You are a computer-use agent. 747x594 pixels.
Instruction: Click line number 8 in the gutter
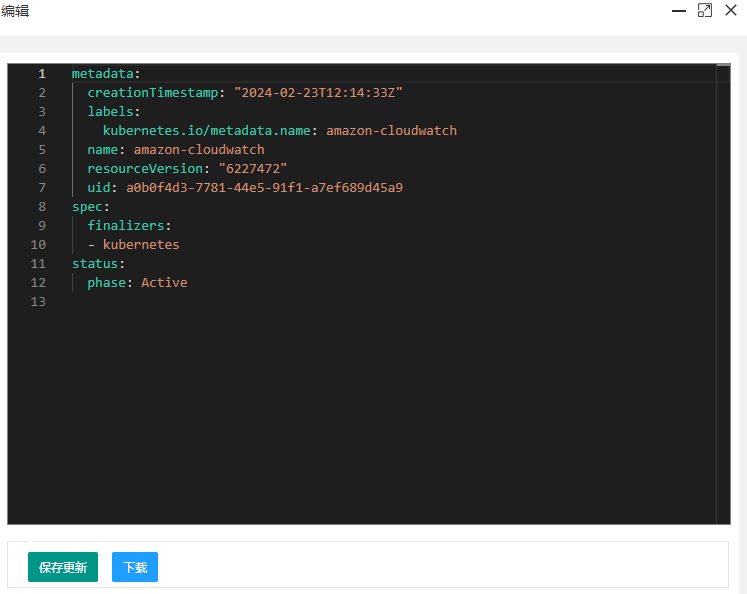42,207
